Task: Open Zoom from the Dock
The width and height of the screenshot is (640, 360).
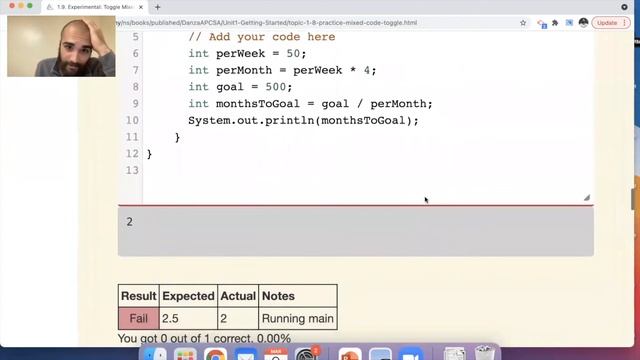Action: pos(410,355)
